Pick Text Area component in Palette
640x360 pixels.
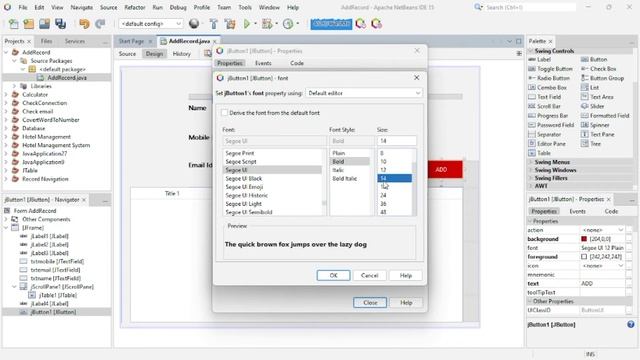click(x=597, y=97)
